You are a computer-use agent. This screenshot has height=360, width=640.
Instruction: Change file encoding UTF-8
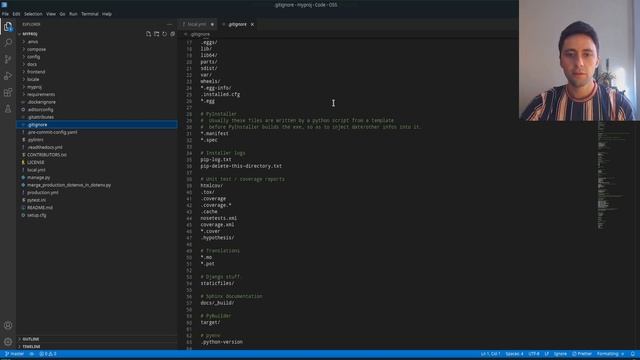(534, 354)
